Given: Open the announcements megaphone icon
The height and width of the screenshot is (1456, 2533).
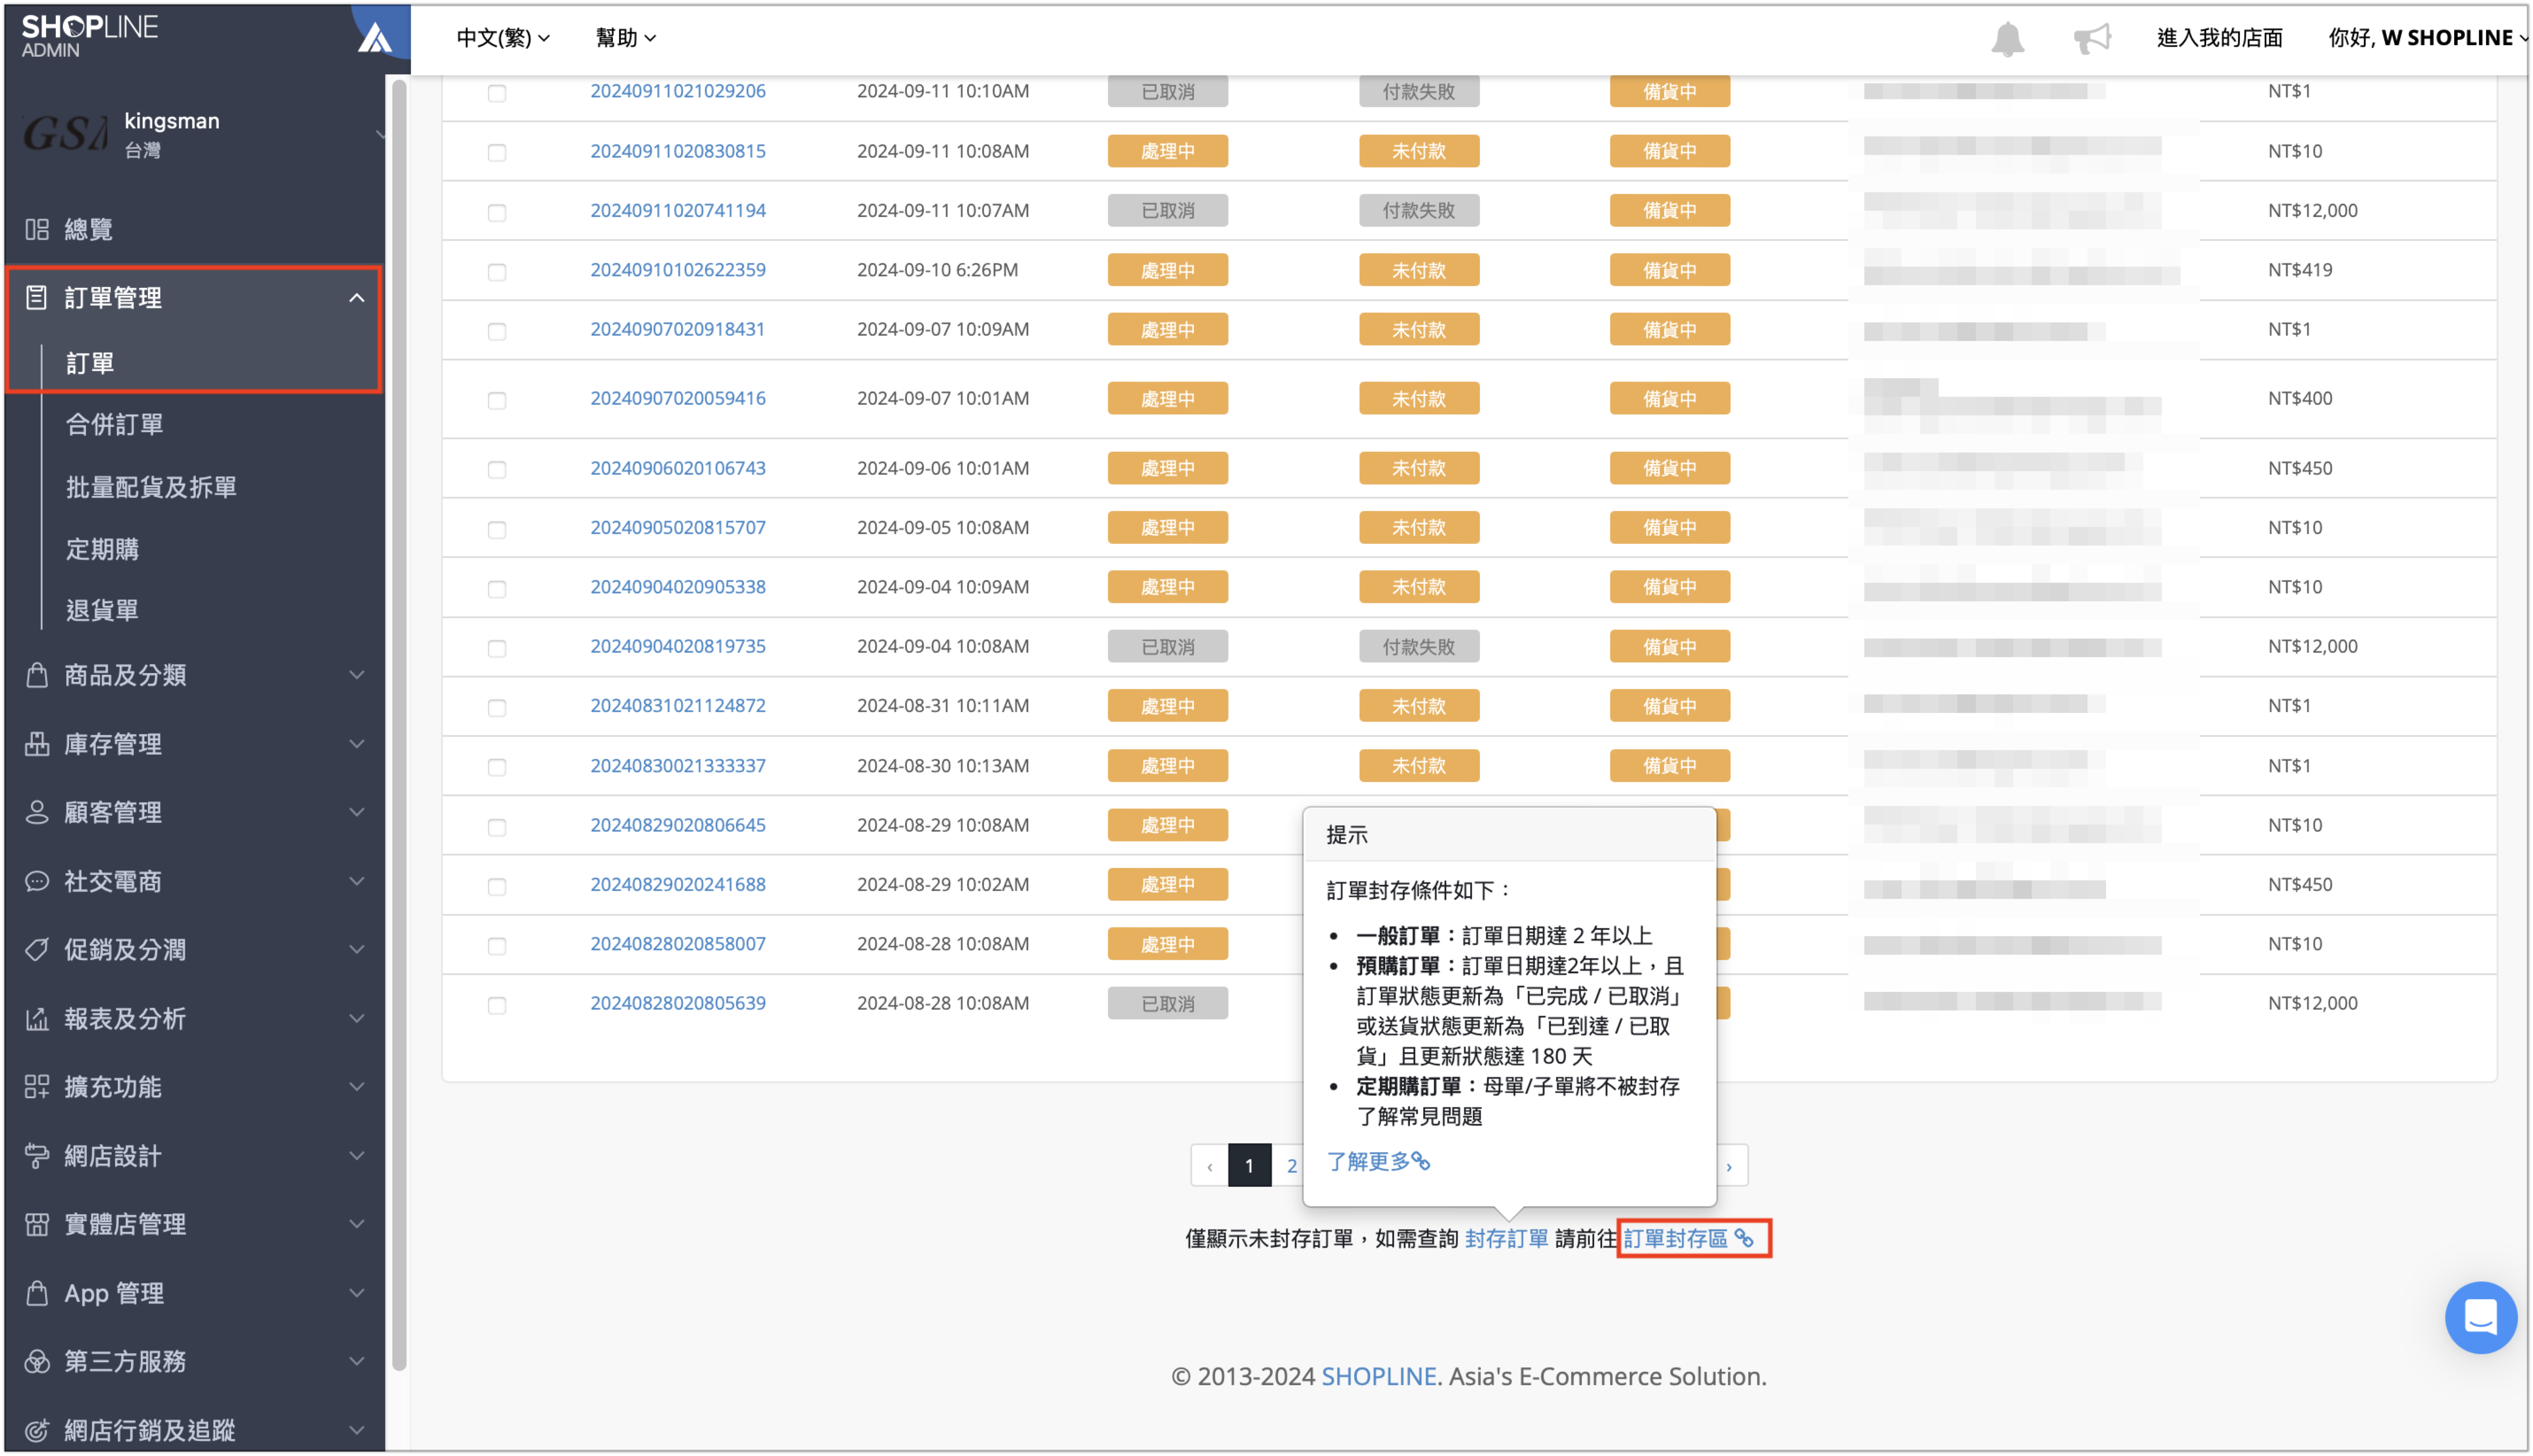Looking at the screenshot, I should pos(2091,39).
